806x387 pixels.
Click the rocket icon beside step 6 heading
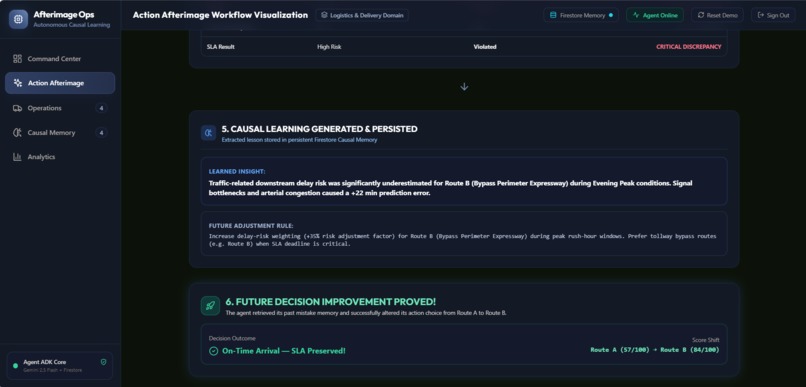click(210, 306)
